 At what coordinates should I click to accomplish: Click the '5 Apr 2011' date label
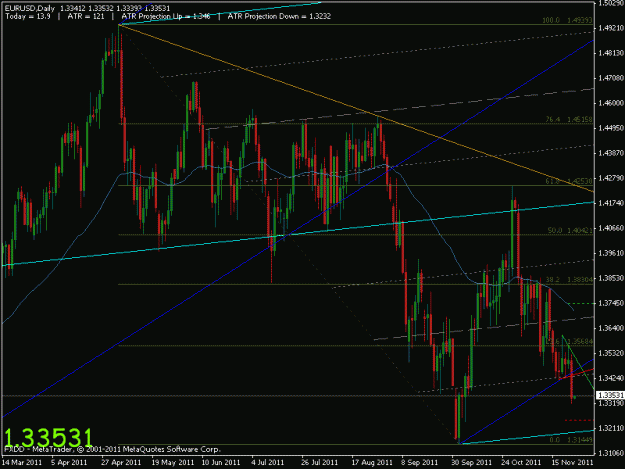(x=69, y=462)
